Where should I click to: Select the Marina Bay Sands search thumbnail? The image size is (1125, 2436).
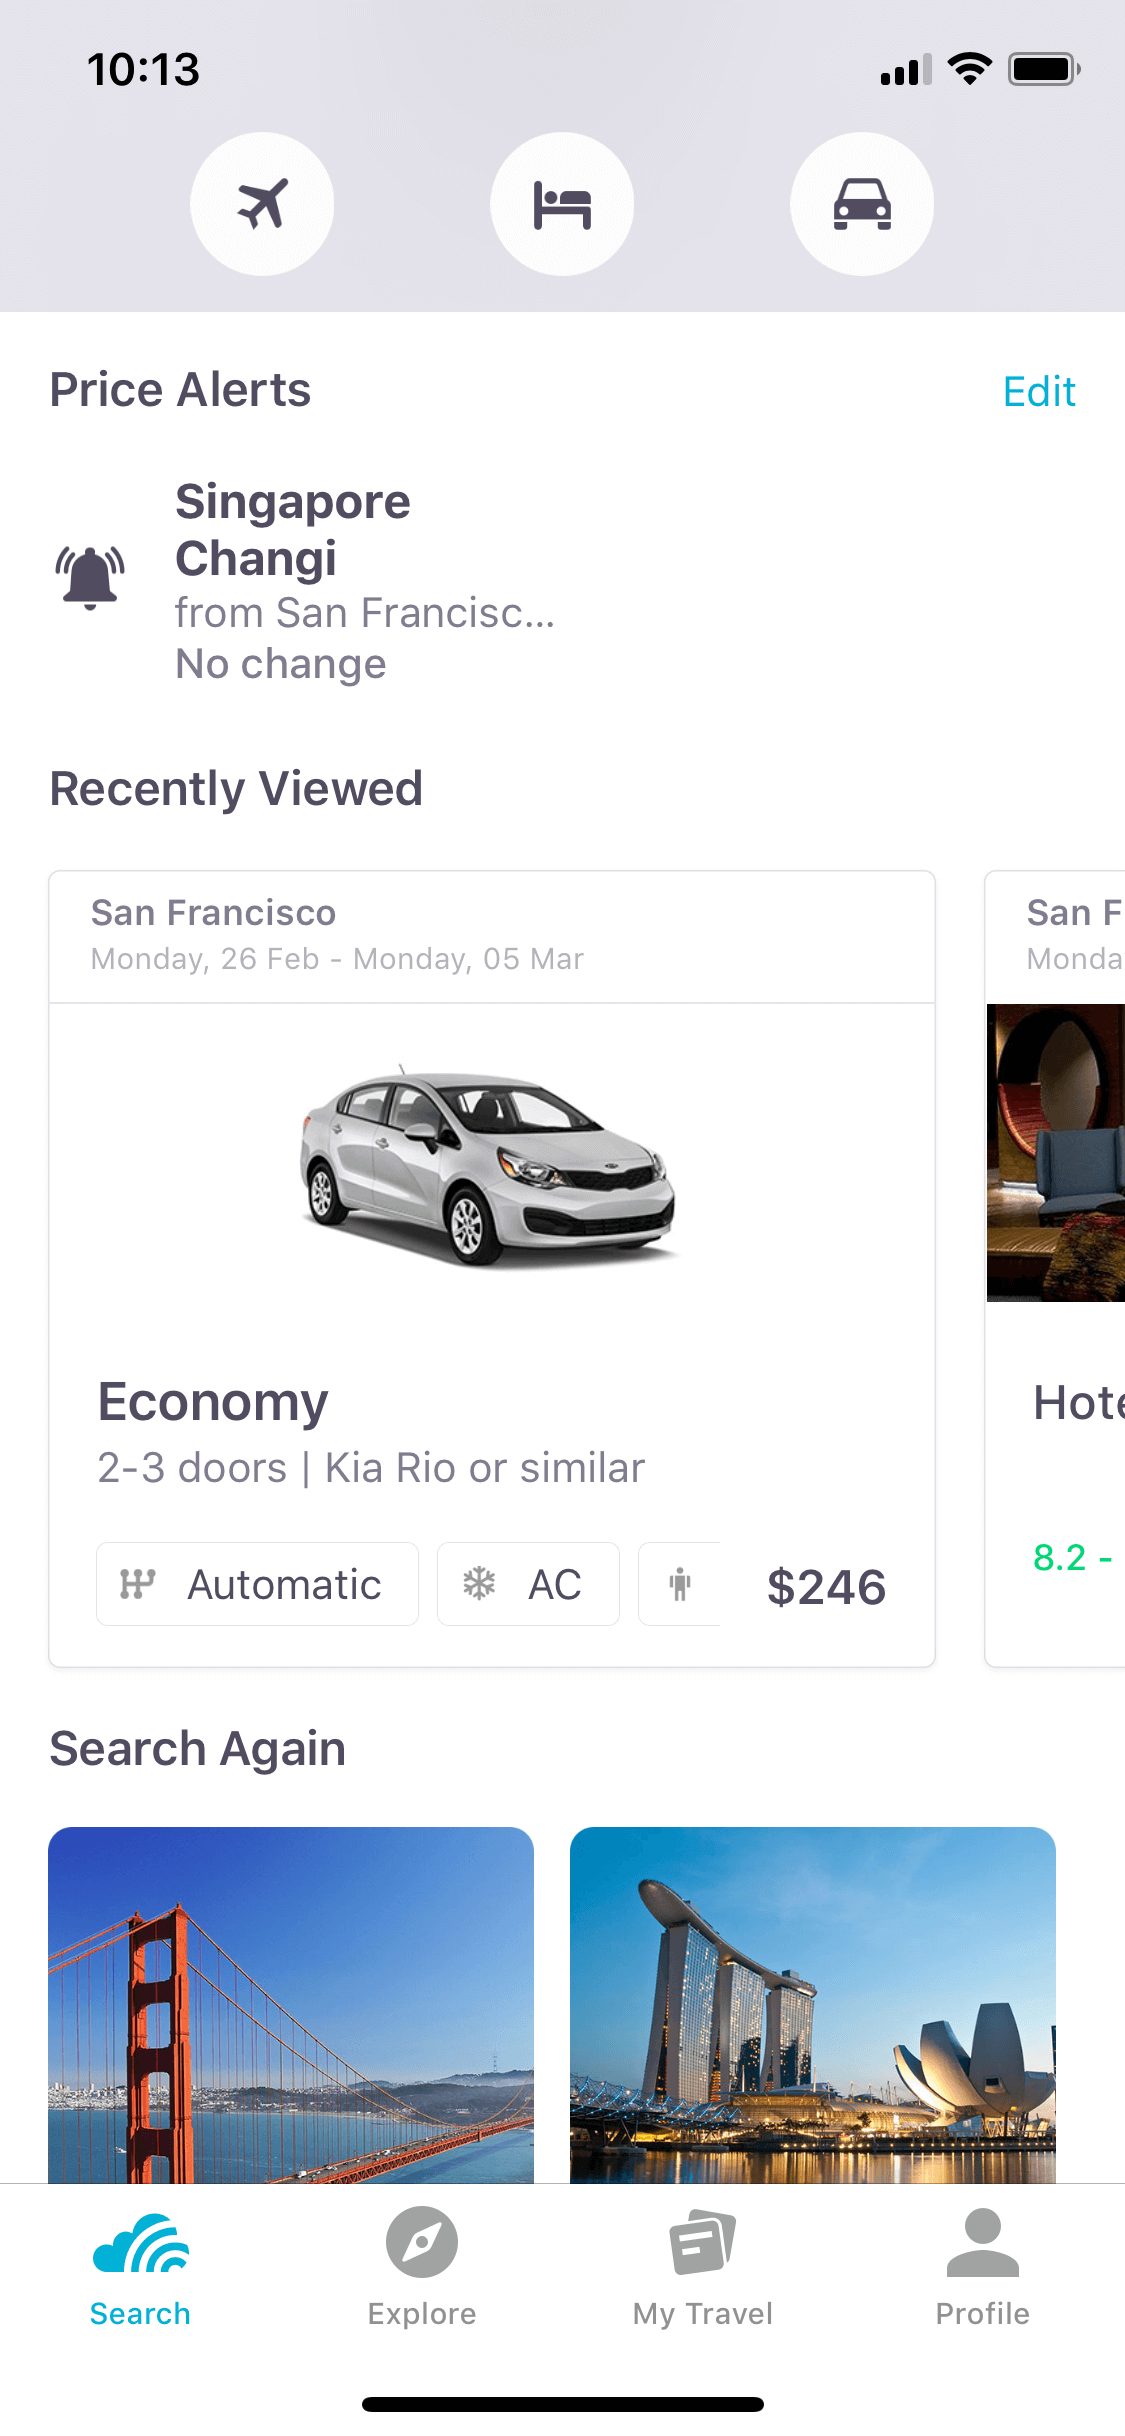pos(813,2005)
